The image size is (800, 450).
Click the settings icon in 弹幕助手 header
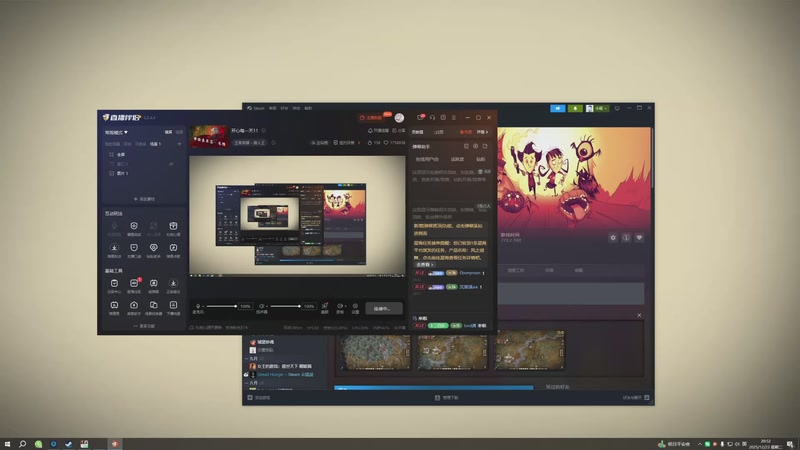476,146
